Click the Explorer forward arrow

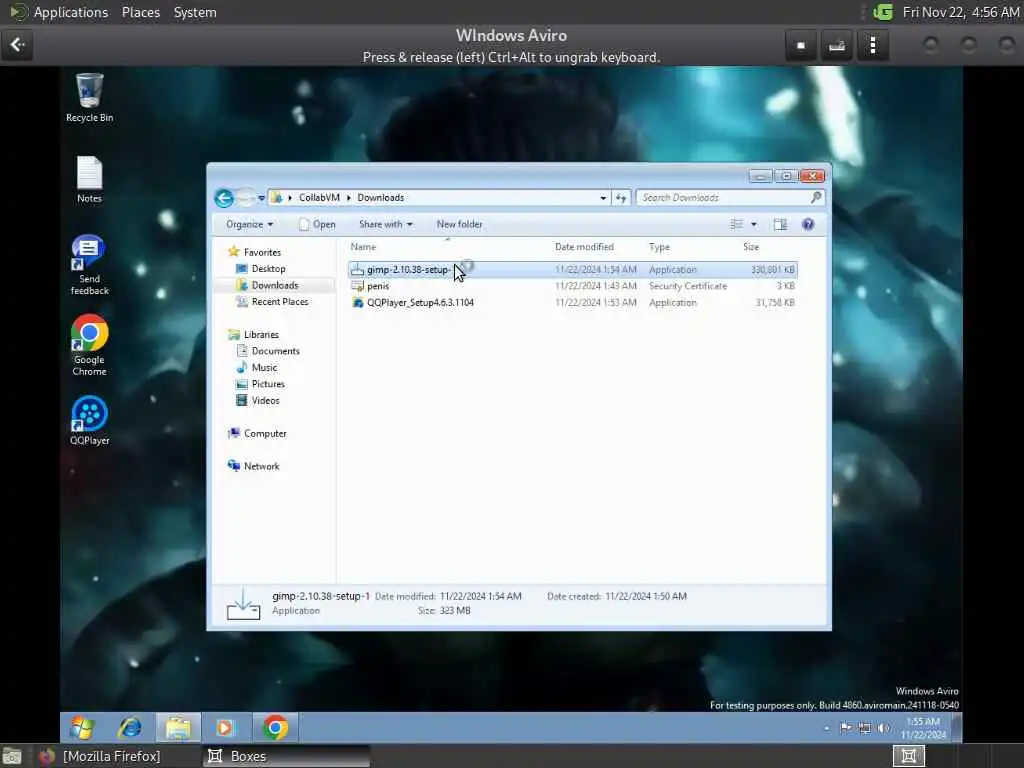pyautogui.click(x=246, y=198)
